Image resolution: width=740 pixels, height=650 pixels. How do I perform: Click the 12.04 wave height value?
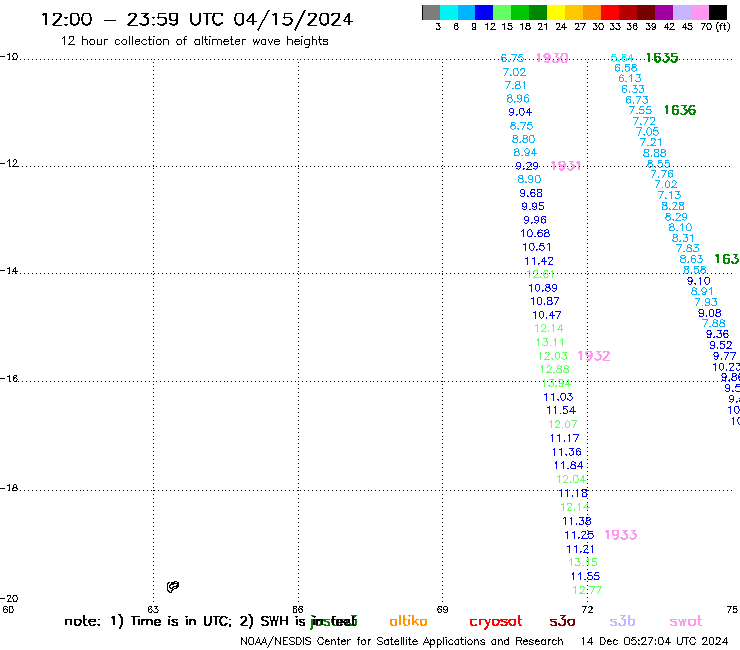click(571, 480)
